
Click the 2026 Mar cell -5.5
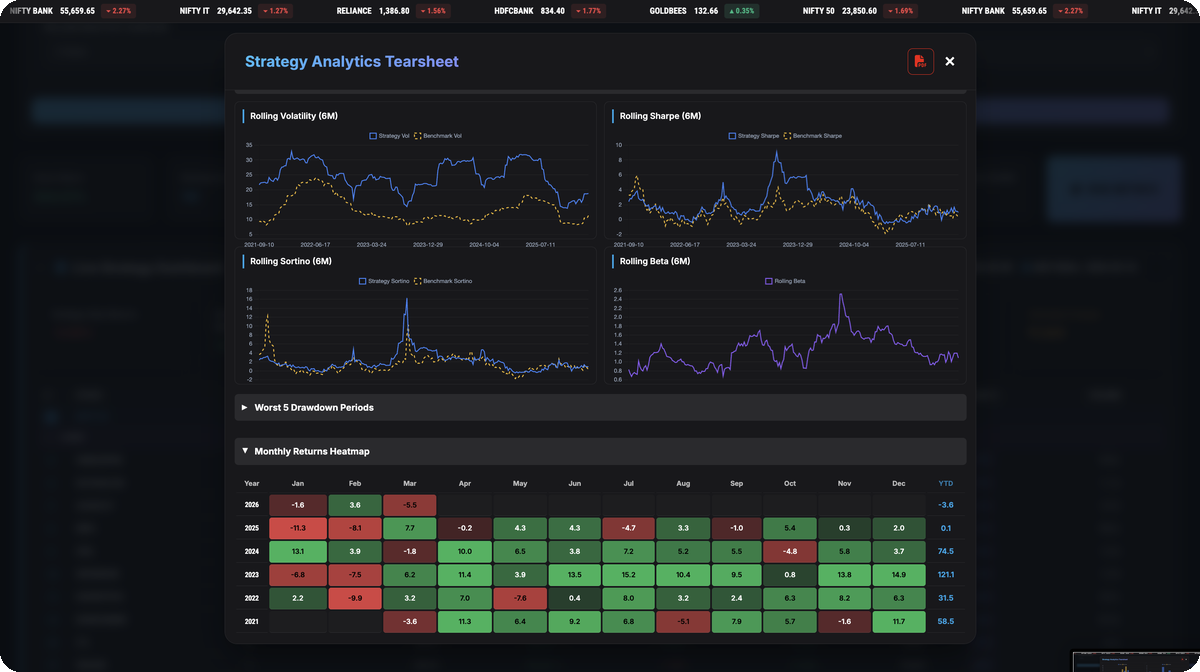click(x=409, y=505)
